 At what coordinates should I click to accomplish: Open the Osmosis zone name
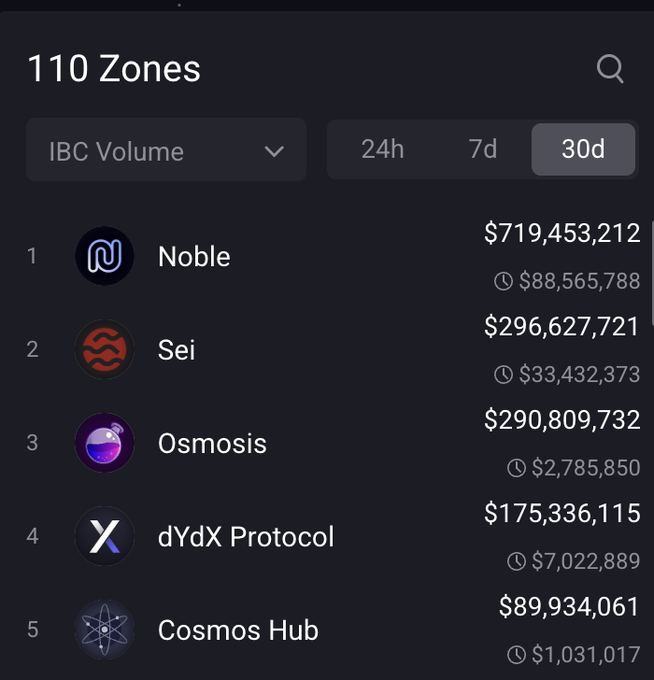coord(212,444)
